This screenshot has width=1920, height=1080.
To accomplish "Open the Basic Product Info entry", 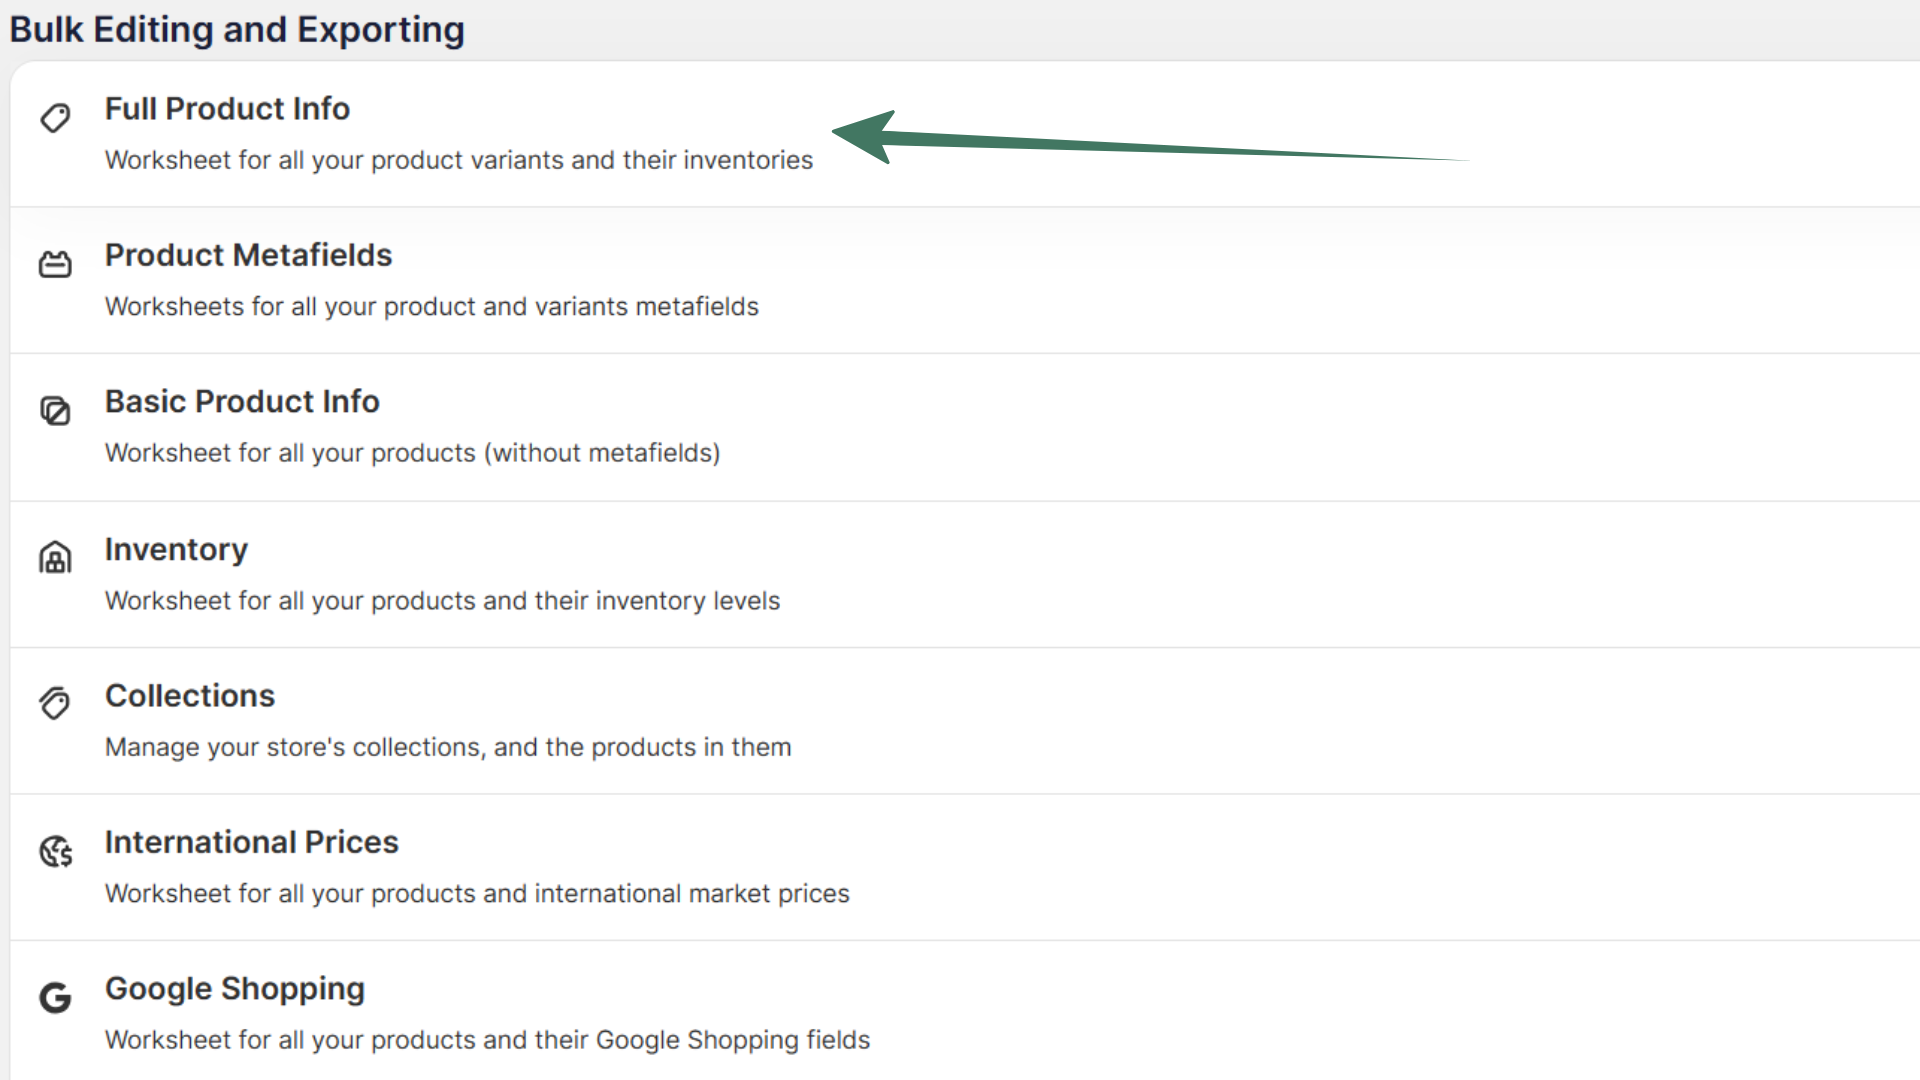I will click(242, 401).
